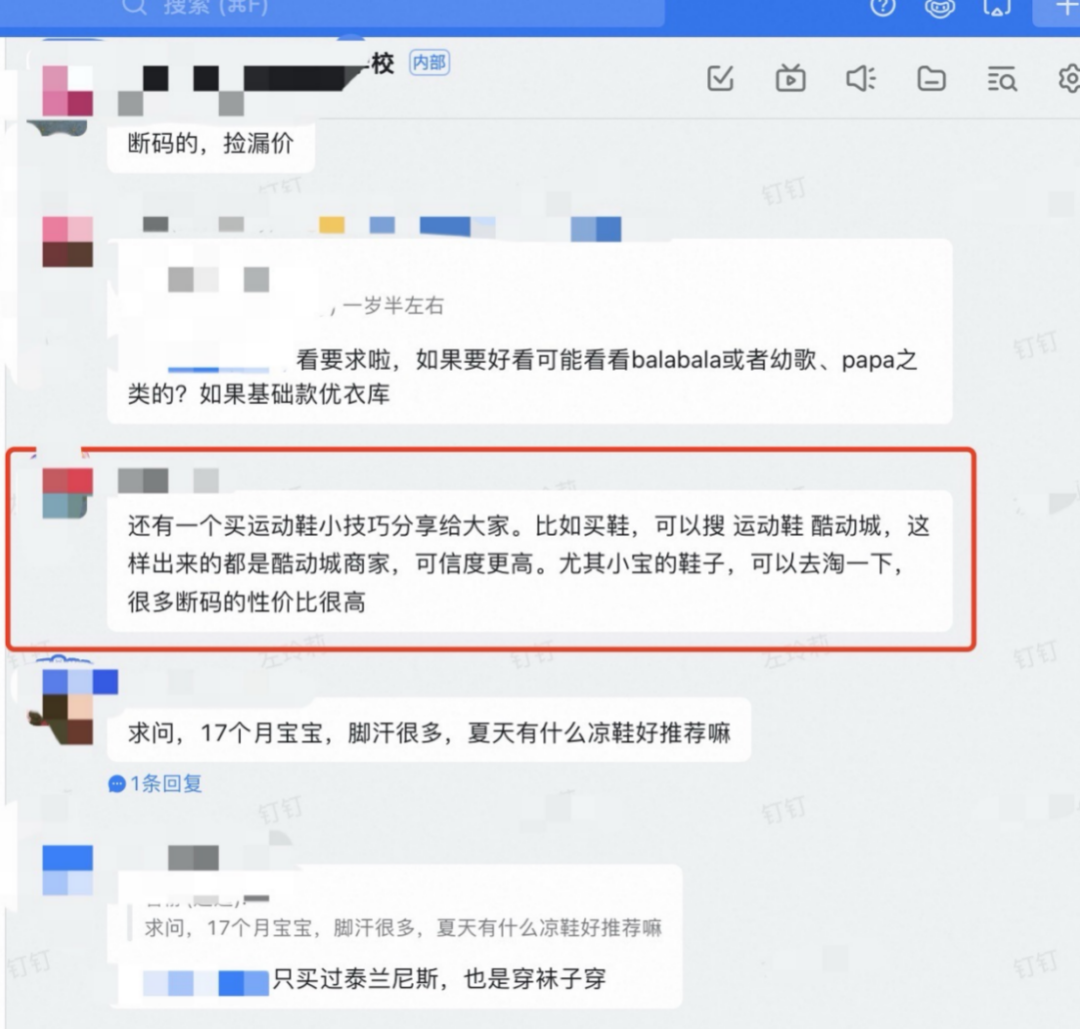Screen dimensions: 1080x1029
Task: Click the message mentioning balabala and 优衣库
Action: 529,333
